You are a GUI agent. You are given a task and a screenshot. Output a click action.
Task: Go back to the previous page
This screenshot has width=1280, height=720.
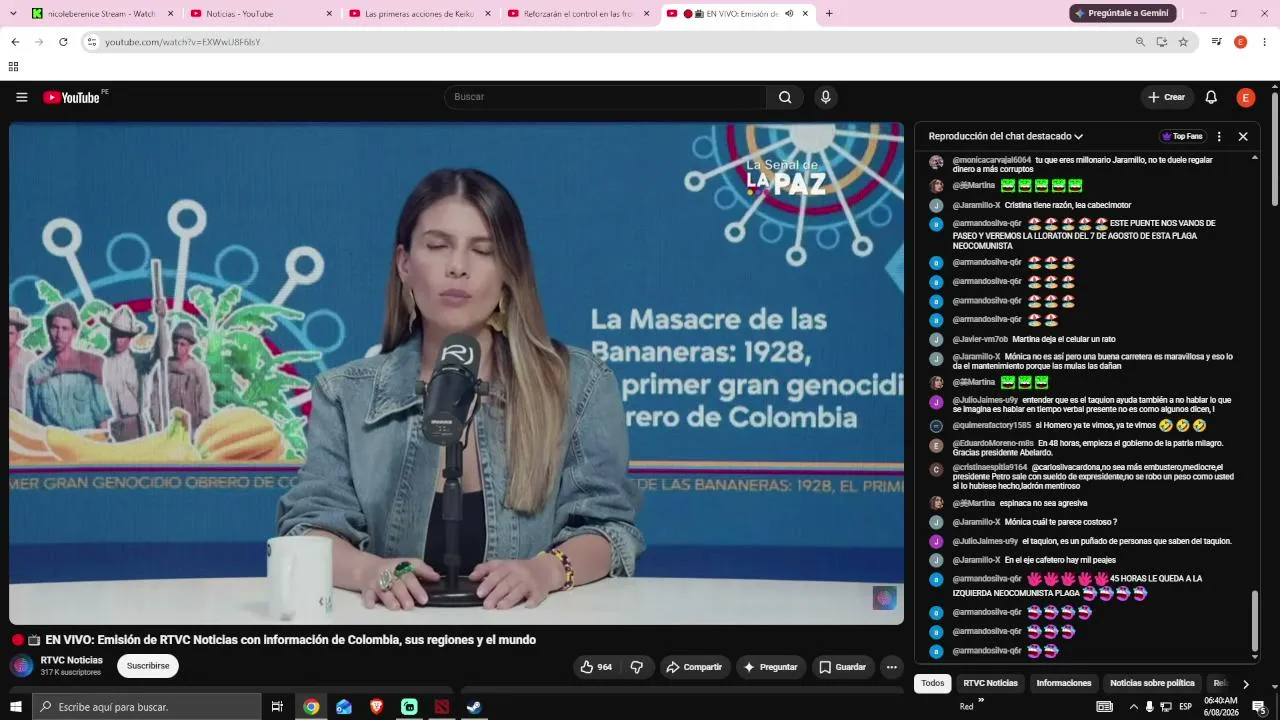tap(15, 42)
